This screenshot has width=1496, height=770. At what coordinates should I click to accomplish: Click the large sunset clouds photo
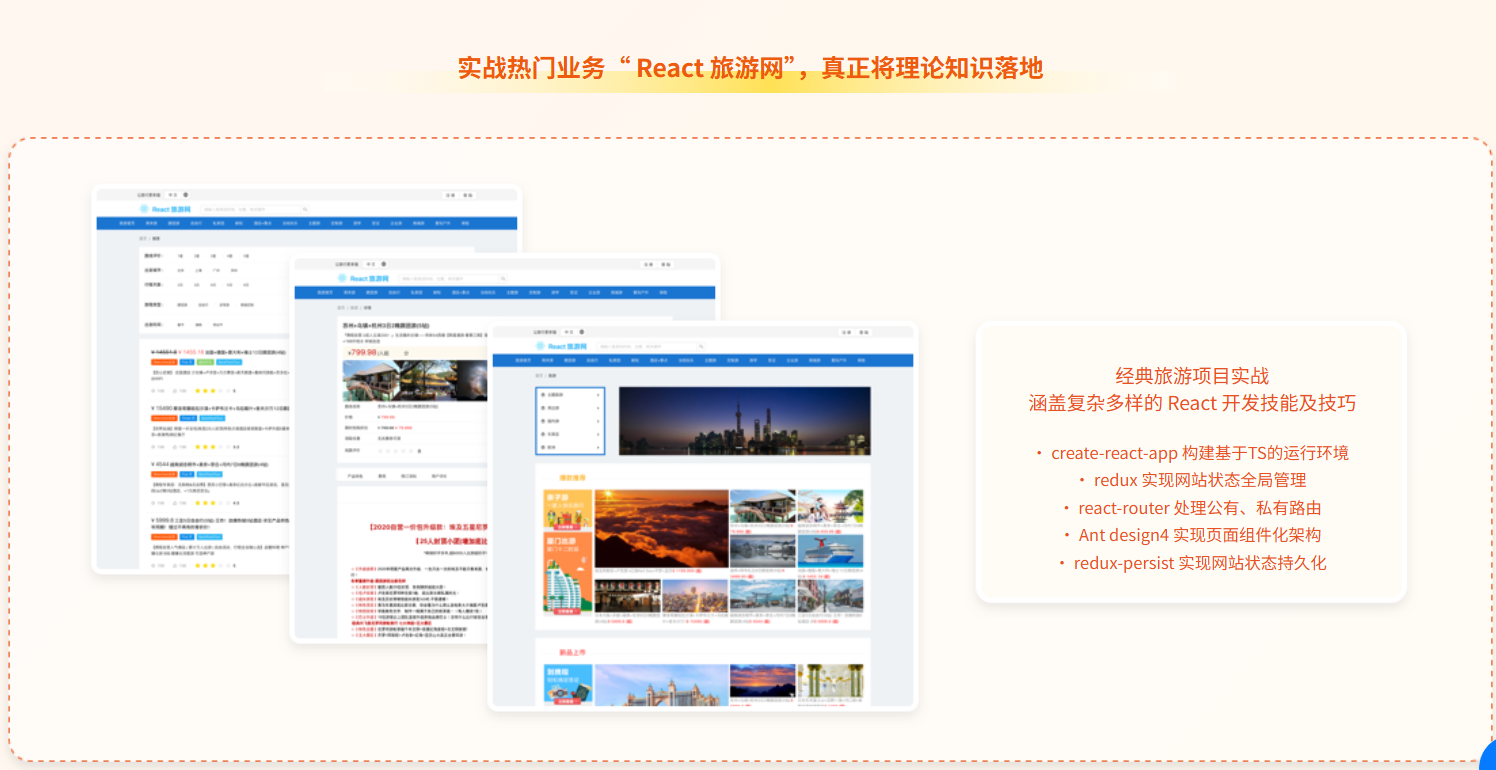pyautogui.click(x=661, y=529)
